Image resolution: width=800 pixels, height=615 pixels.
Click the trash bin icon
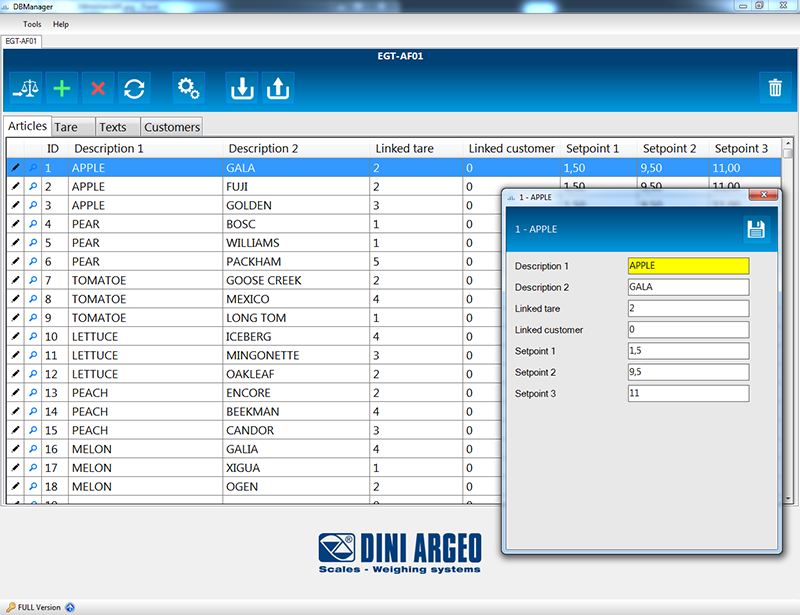[x=775, y=88]
